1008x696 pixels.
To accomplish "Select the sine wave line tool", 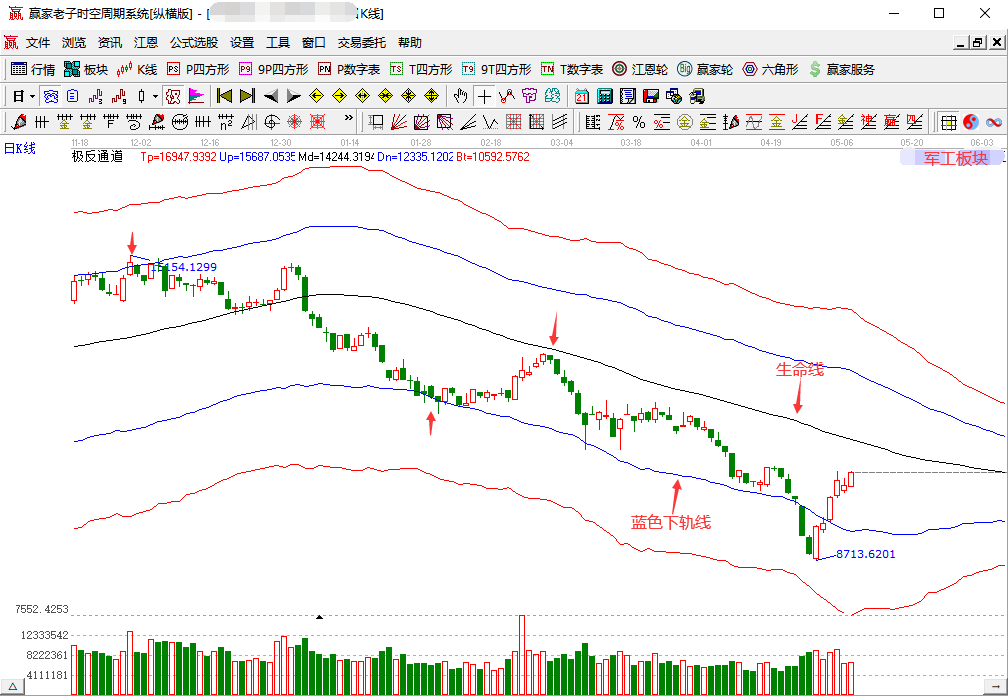I will (x=754, y=121).
